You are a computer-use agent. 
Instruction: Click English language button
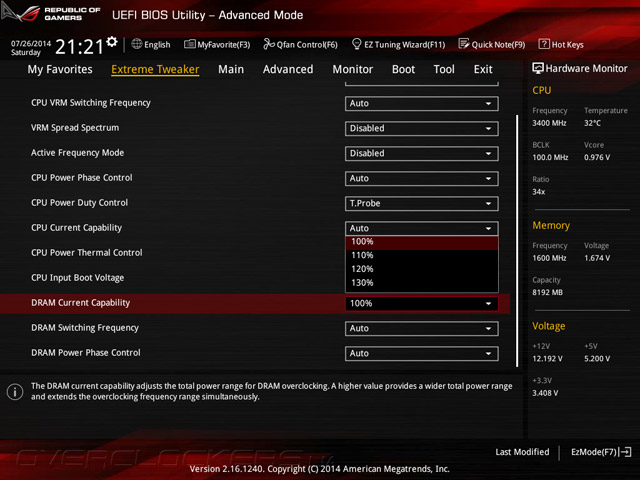[x=157, y=45]
